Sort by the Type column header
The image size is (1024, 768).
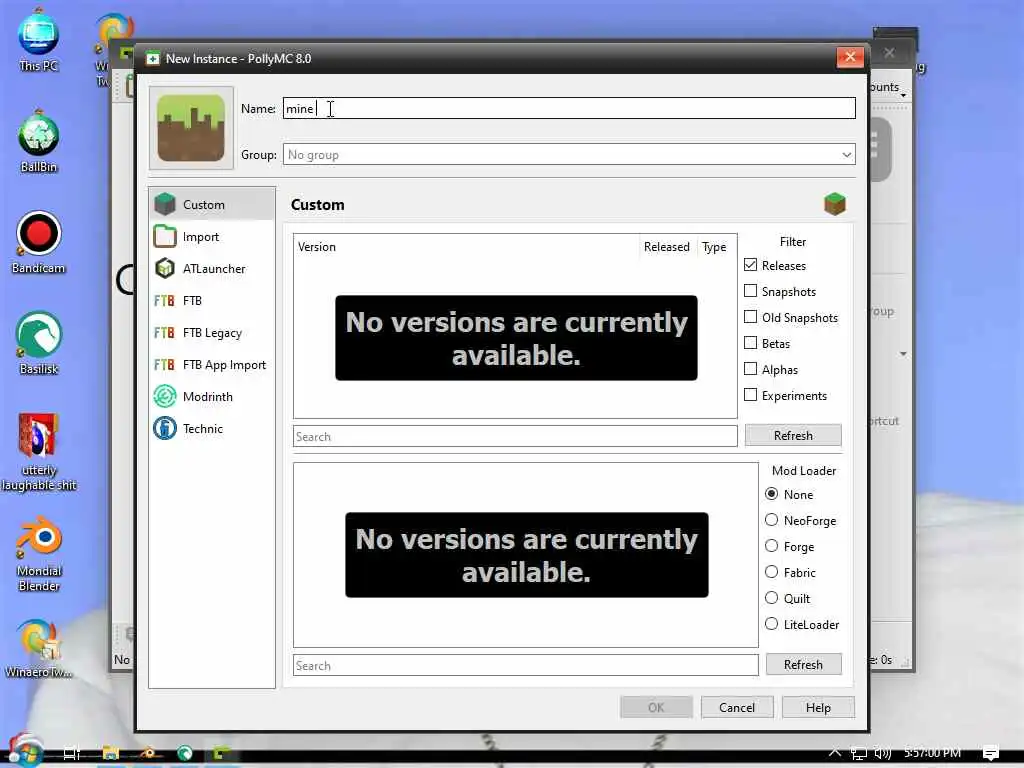point(714,247)
